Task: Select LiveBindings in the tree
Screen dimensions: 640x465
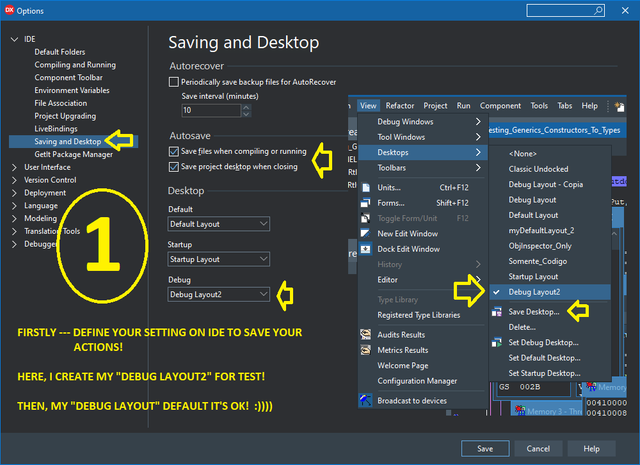Action: point(56,129)
